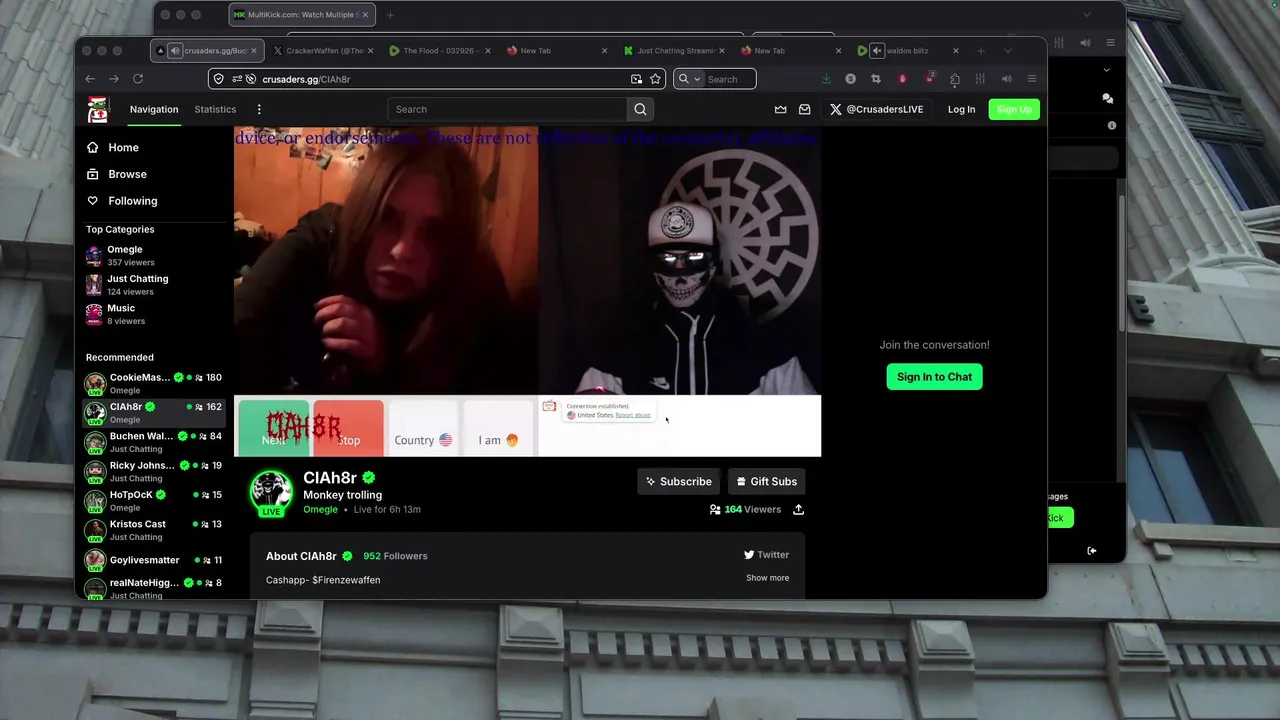Open the three-dot more options menu
Image resolution: width=1280 pixels, height=720 pixels.
coord(259,109)
